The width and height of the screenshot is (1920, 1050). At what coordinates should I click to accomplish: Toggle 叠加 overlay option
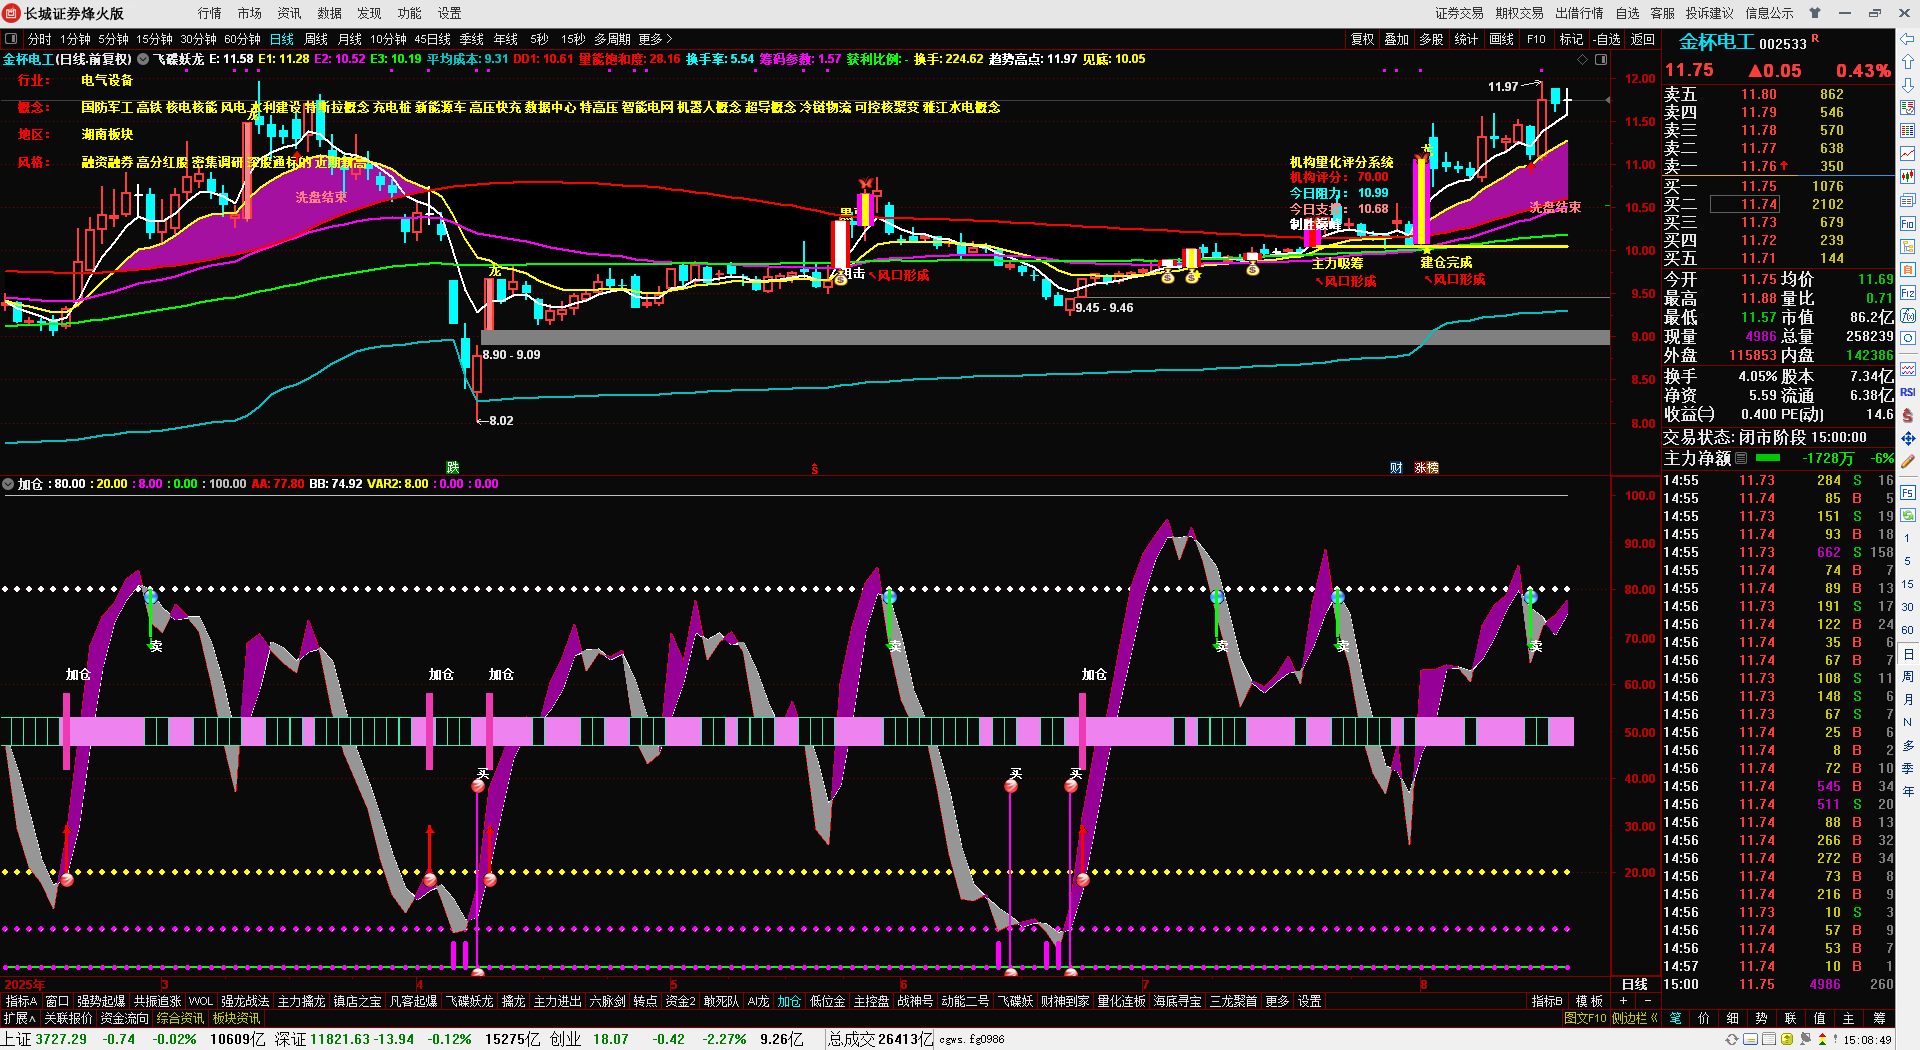pos(1396,39)
